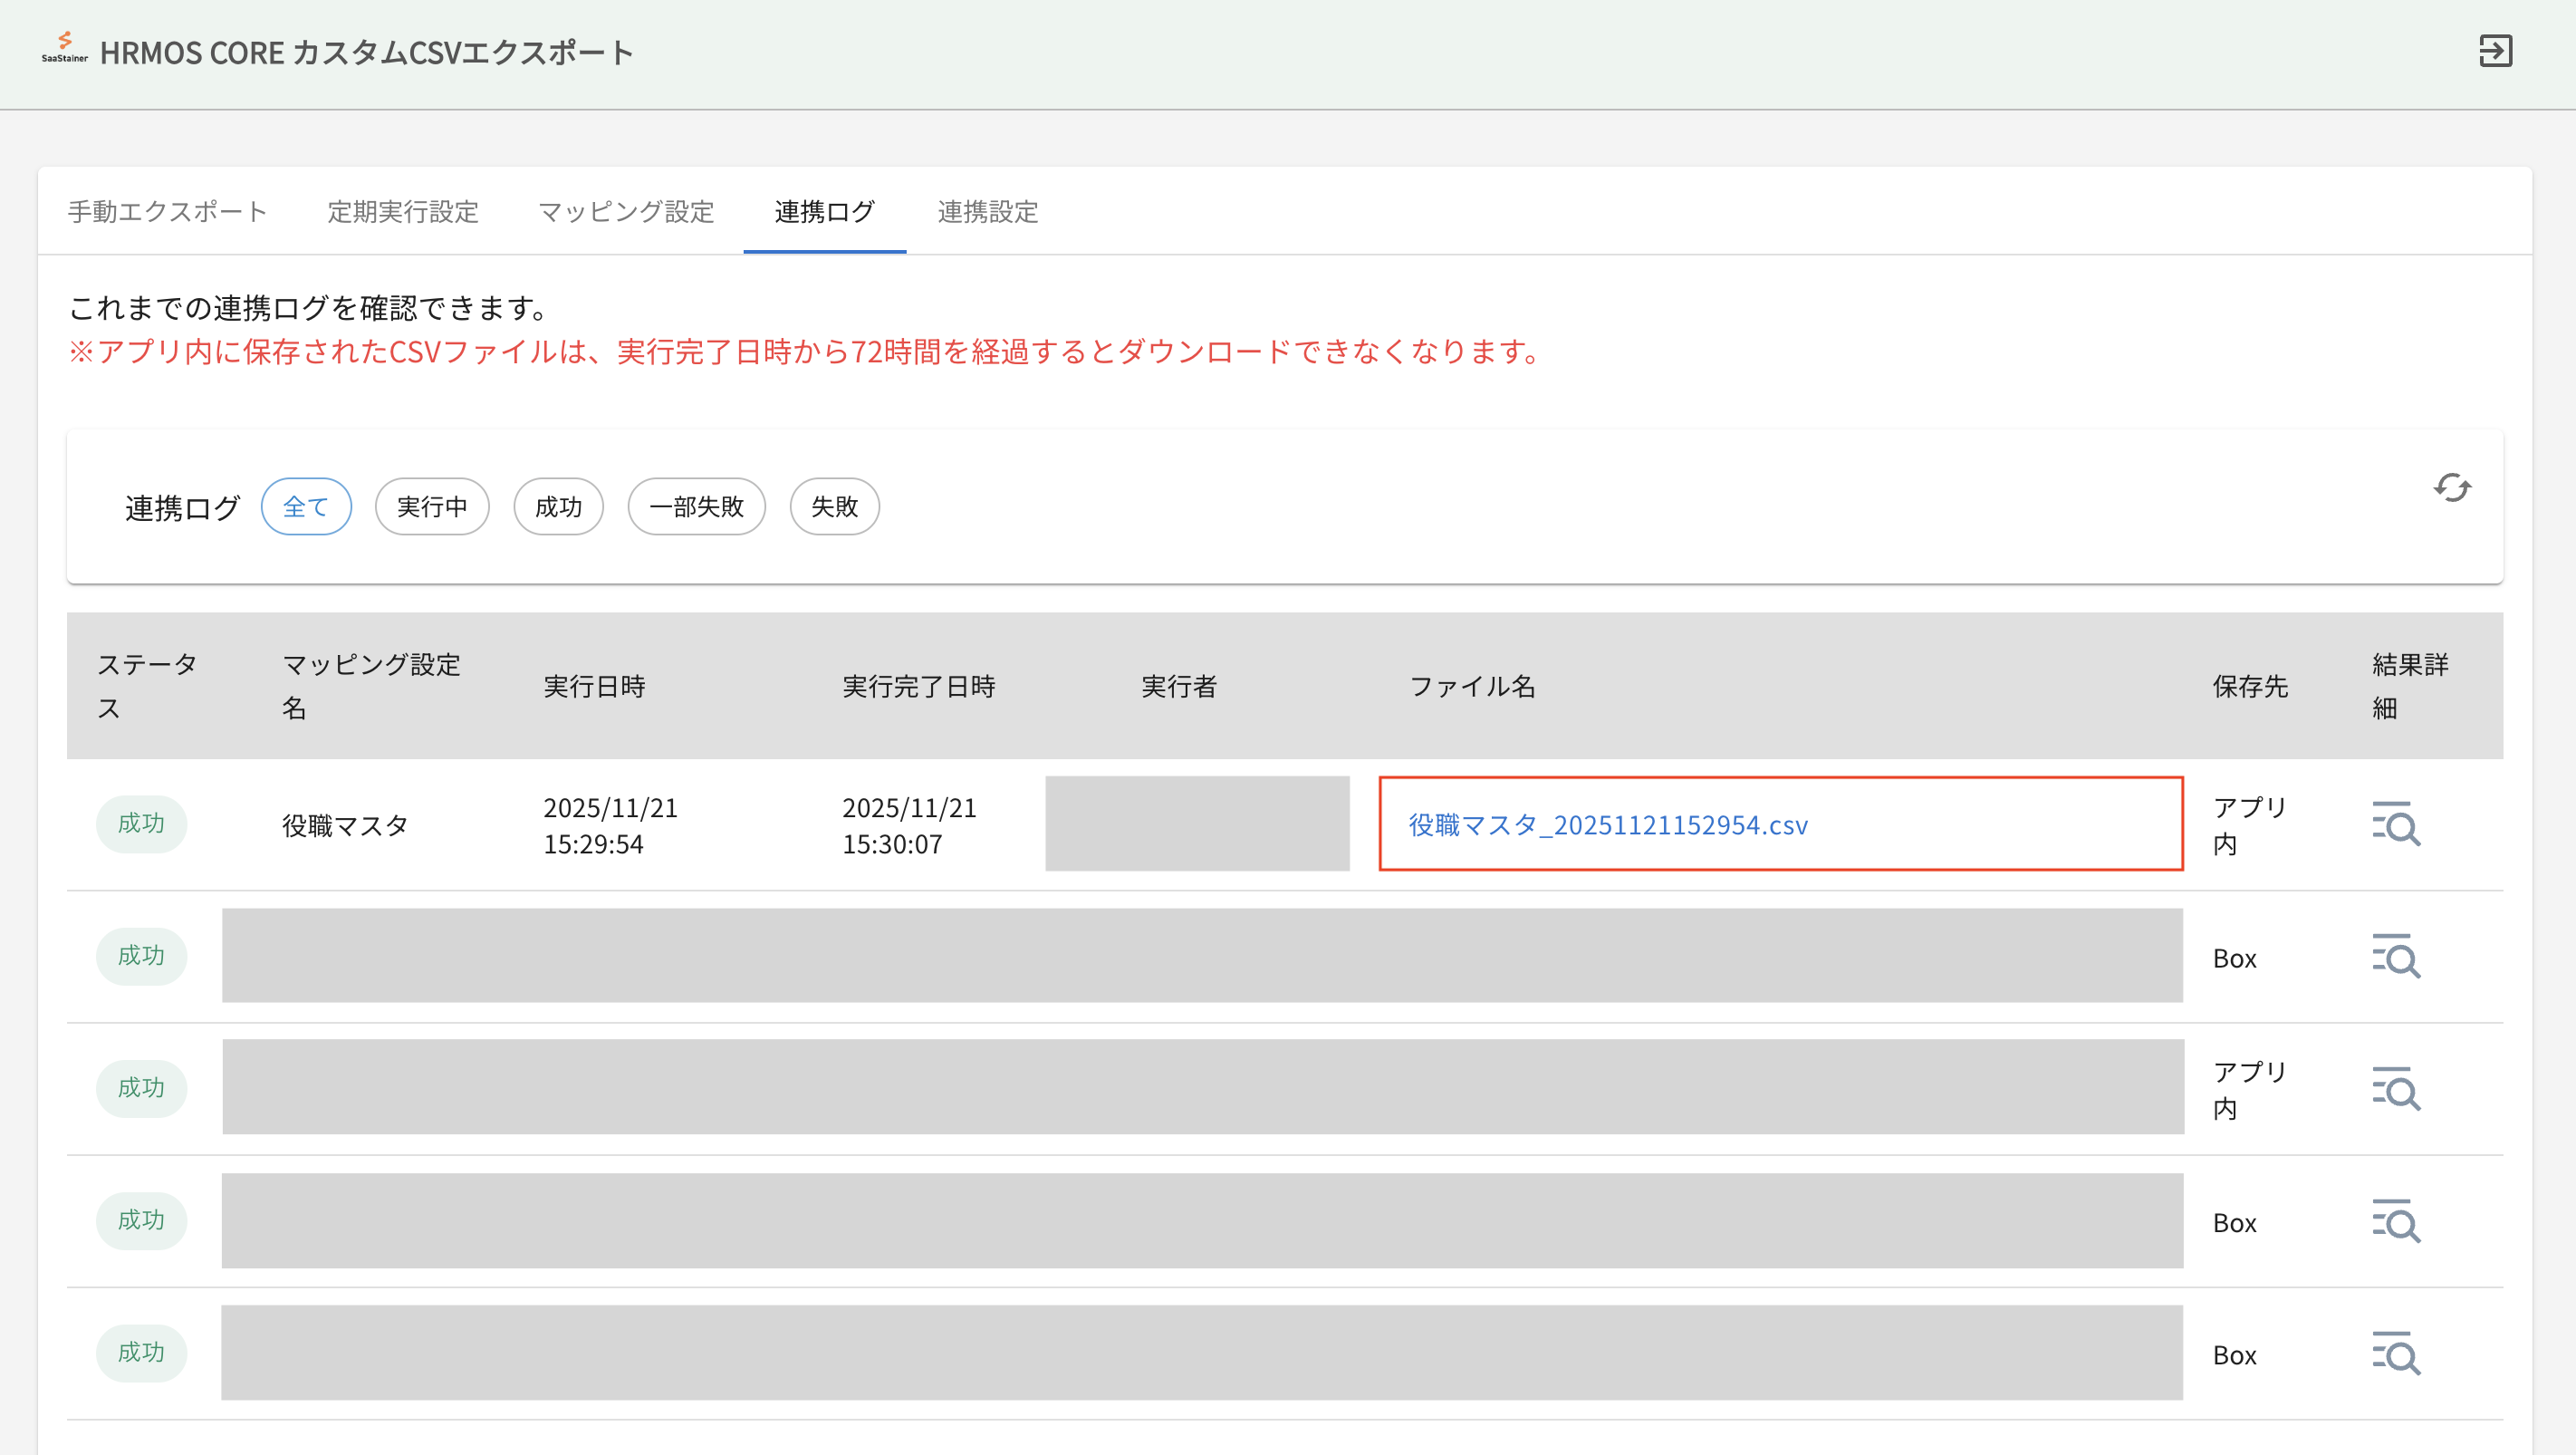Open result details for second log row

[2395, 956]
